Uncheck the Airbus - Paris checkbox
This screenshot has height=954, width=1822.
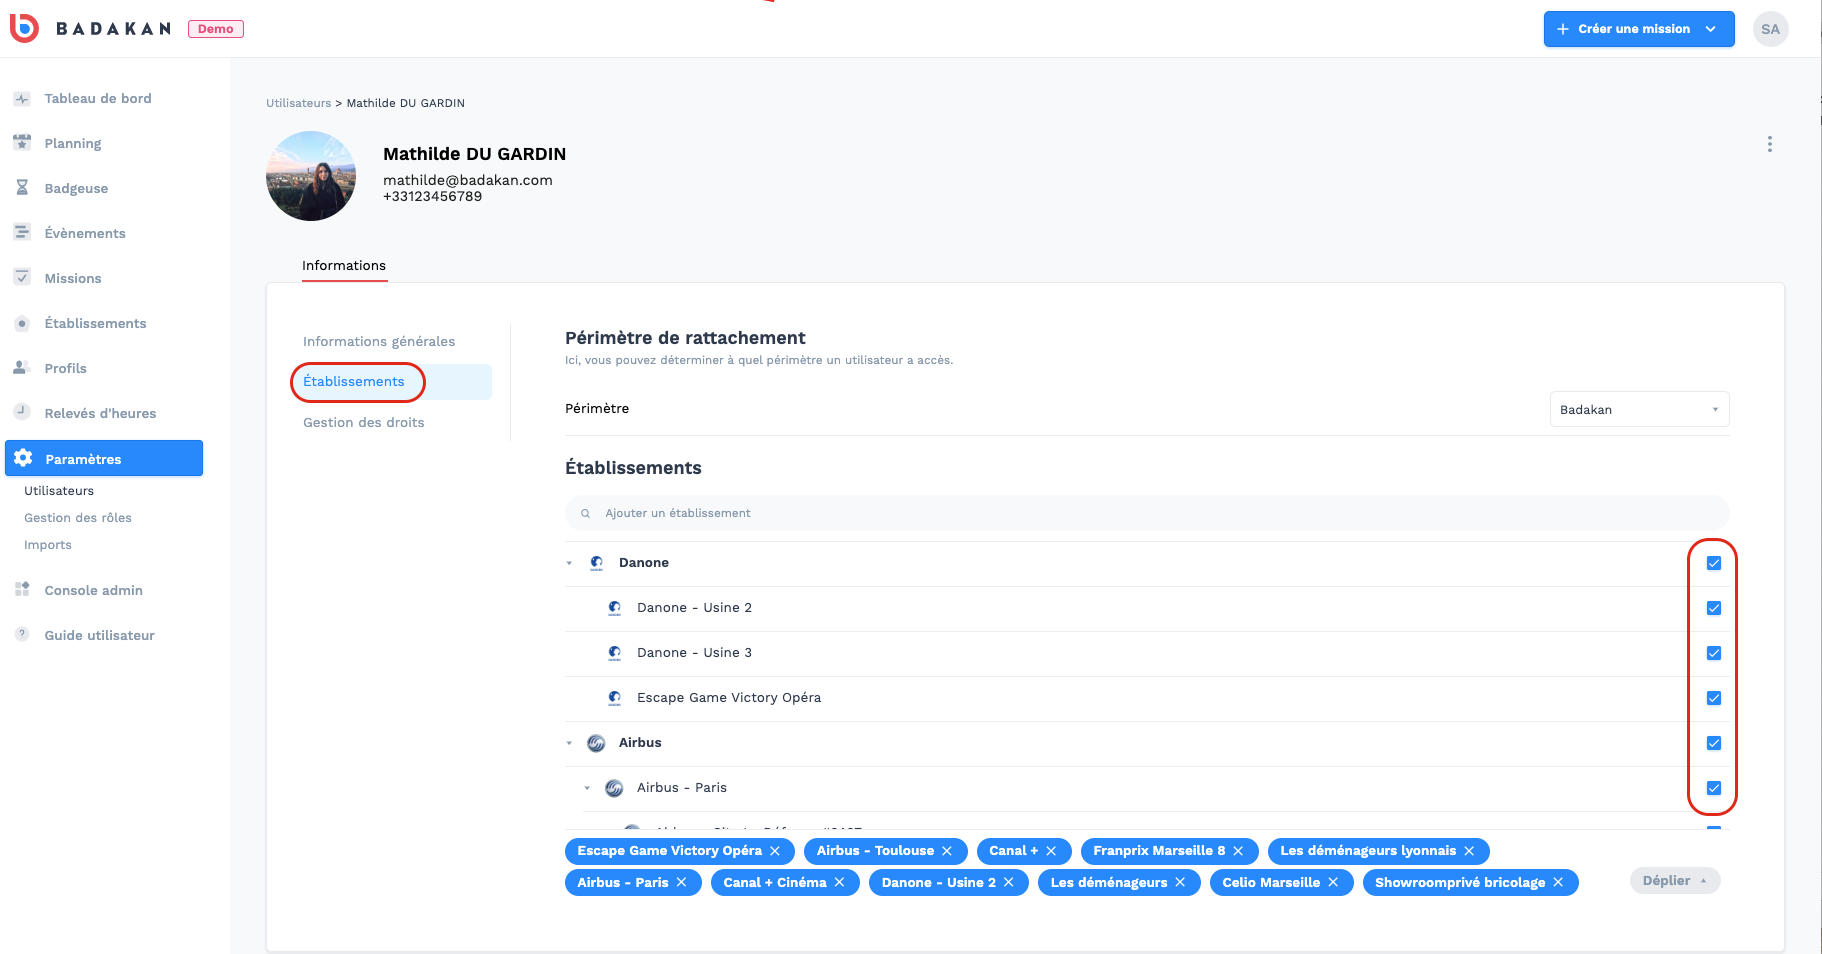point(1714,788)
